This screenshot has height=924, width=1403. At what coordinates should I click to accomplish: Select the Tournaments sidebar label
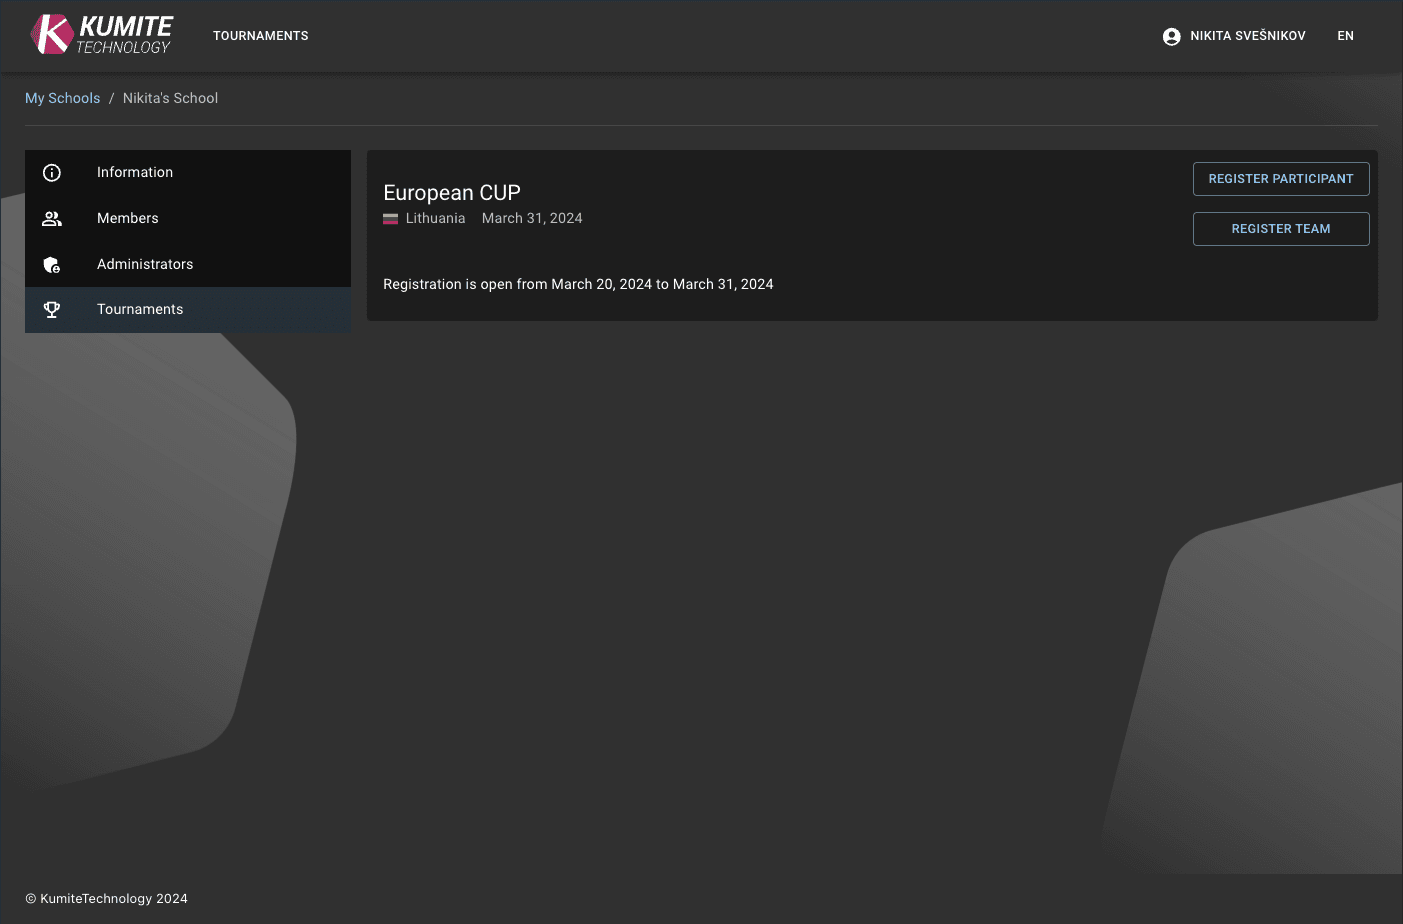coord(140,310)
